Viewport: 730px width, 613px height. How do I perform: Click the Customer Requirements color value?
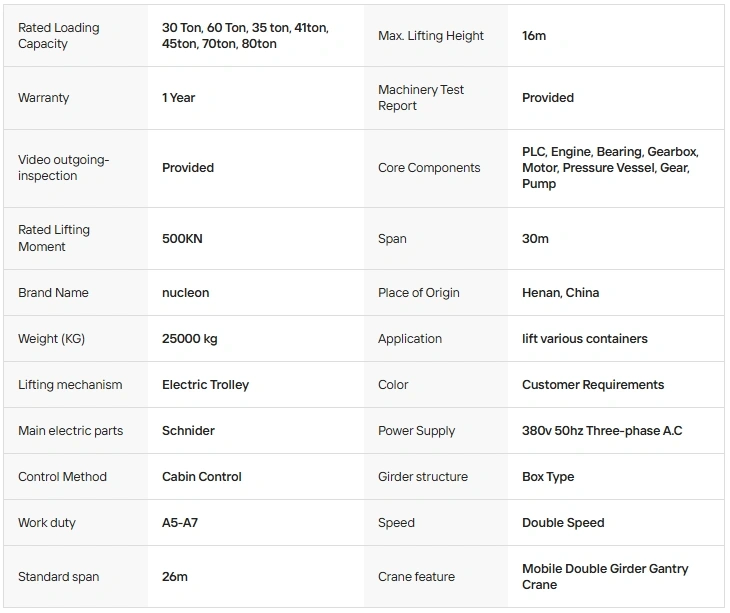pyautogui.click(x=593, y=385)
